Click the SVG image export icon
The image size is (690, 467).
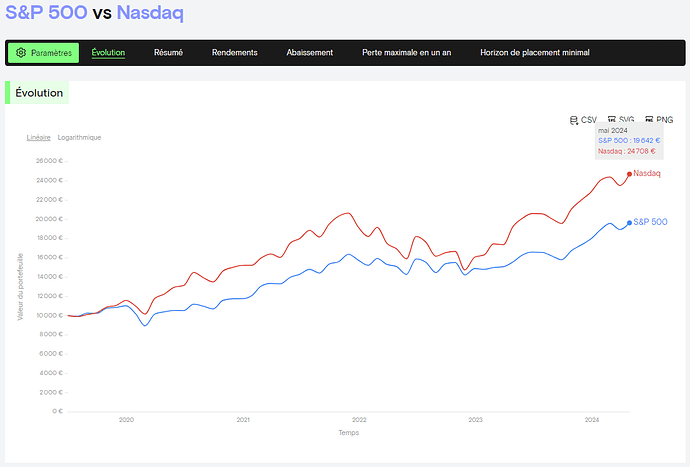click(x=611, y=119)
